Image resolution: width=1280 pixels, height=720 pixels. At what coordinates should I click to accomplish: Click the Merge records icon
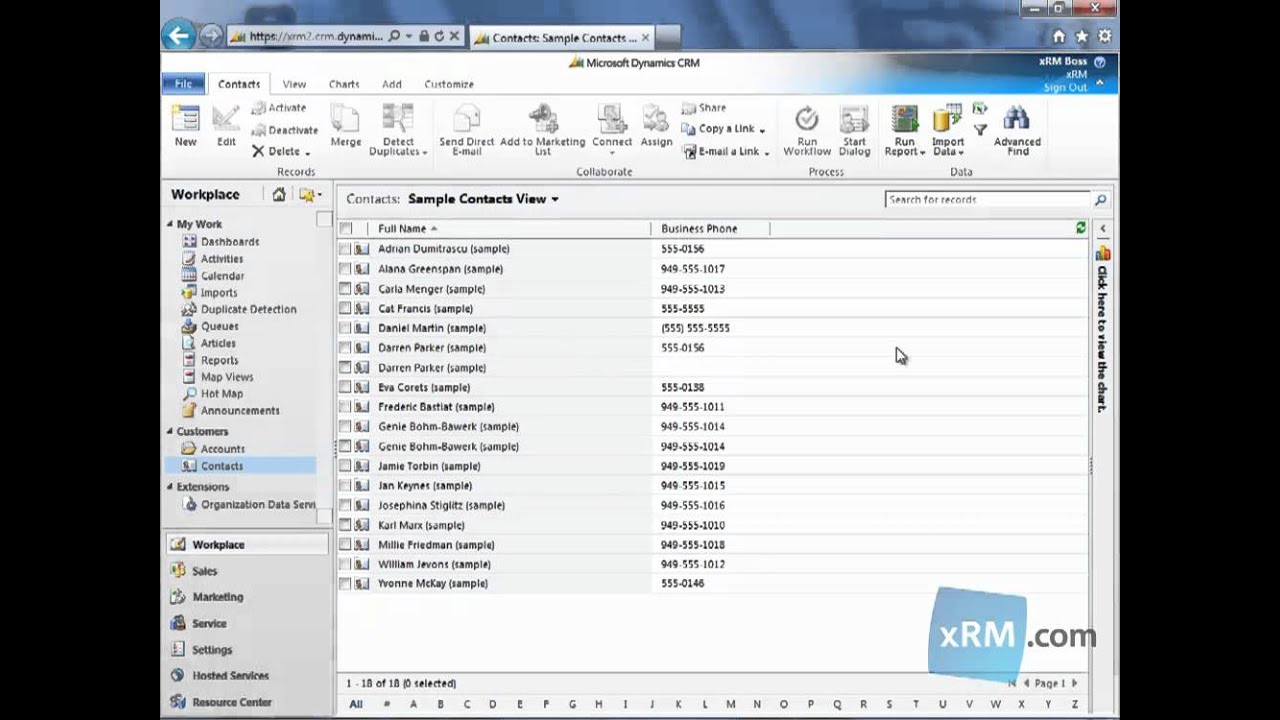(345, 120)
